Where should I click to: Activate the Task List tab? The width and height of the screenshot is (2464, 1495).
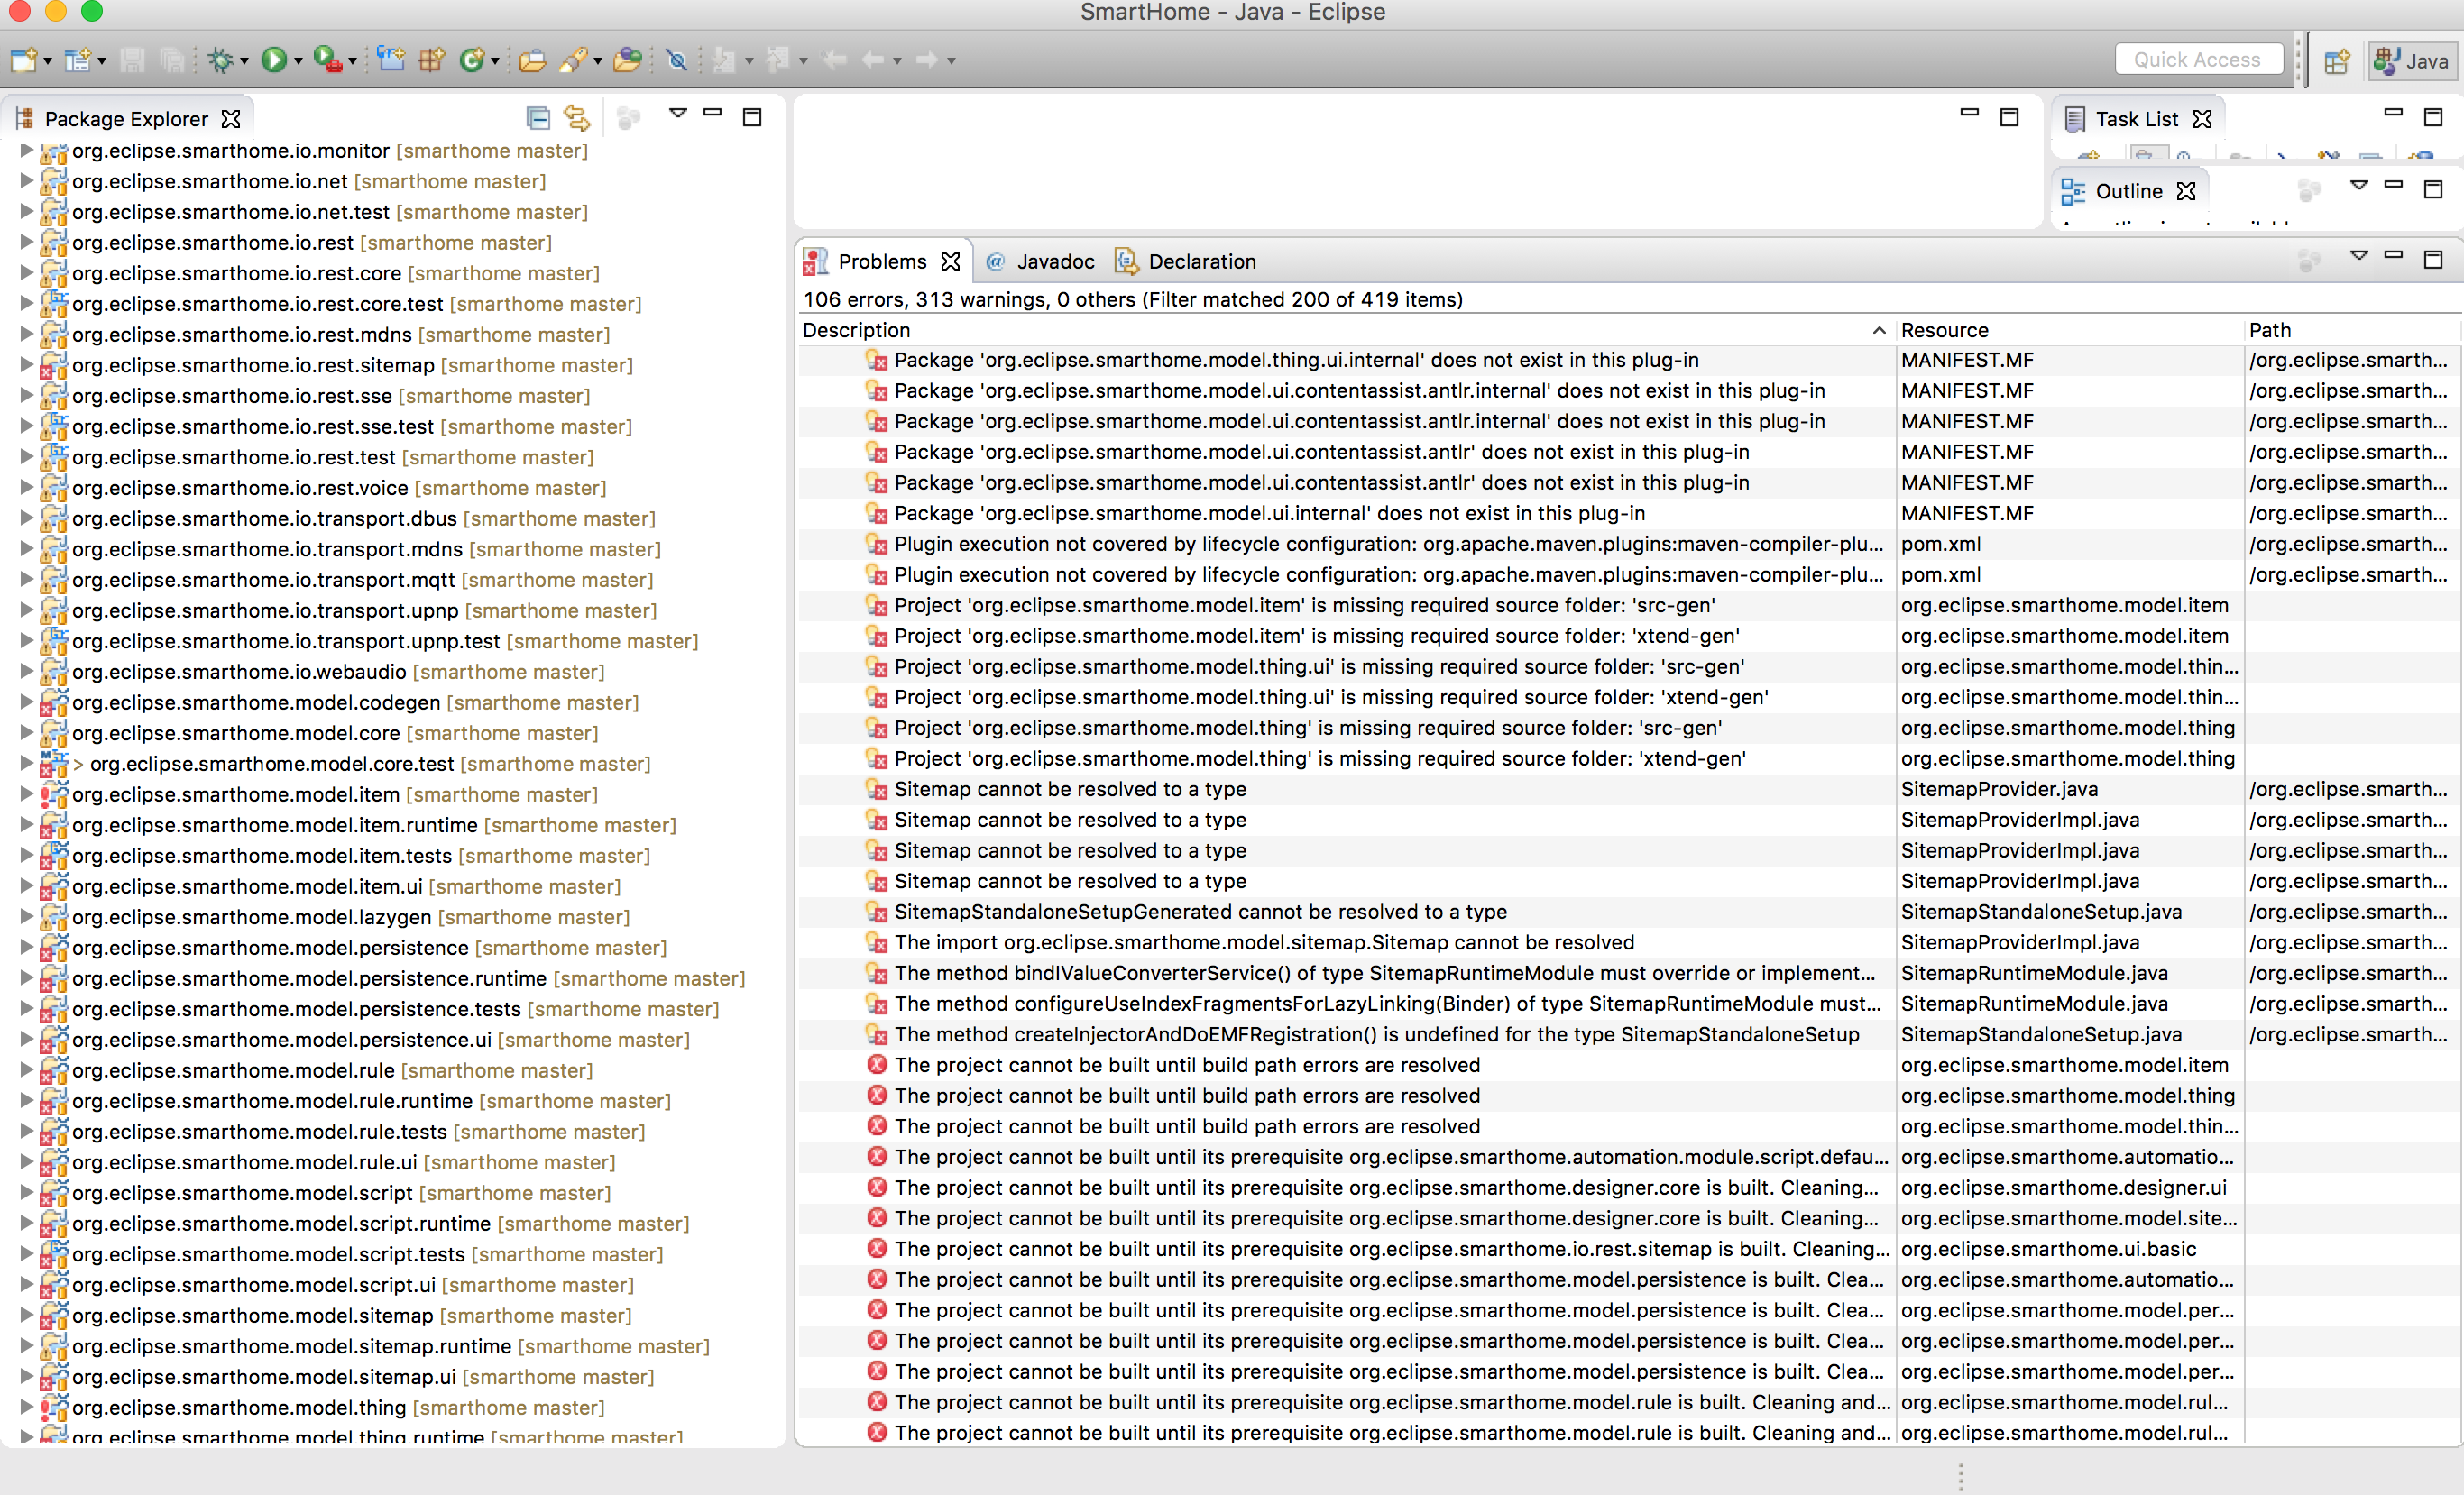coord(2137,119)
